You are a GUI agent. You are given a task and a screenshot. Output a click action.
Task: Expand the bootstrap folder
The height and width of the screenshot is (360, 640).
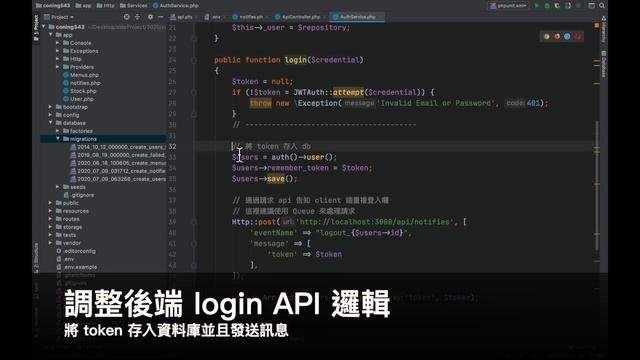click(51, 107)
